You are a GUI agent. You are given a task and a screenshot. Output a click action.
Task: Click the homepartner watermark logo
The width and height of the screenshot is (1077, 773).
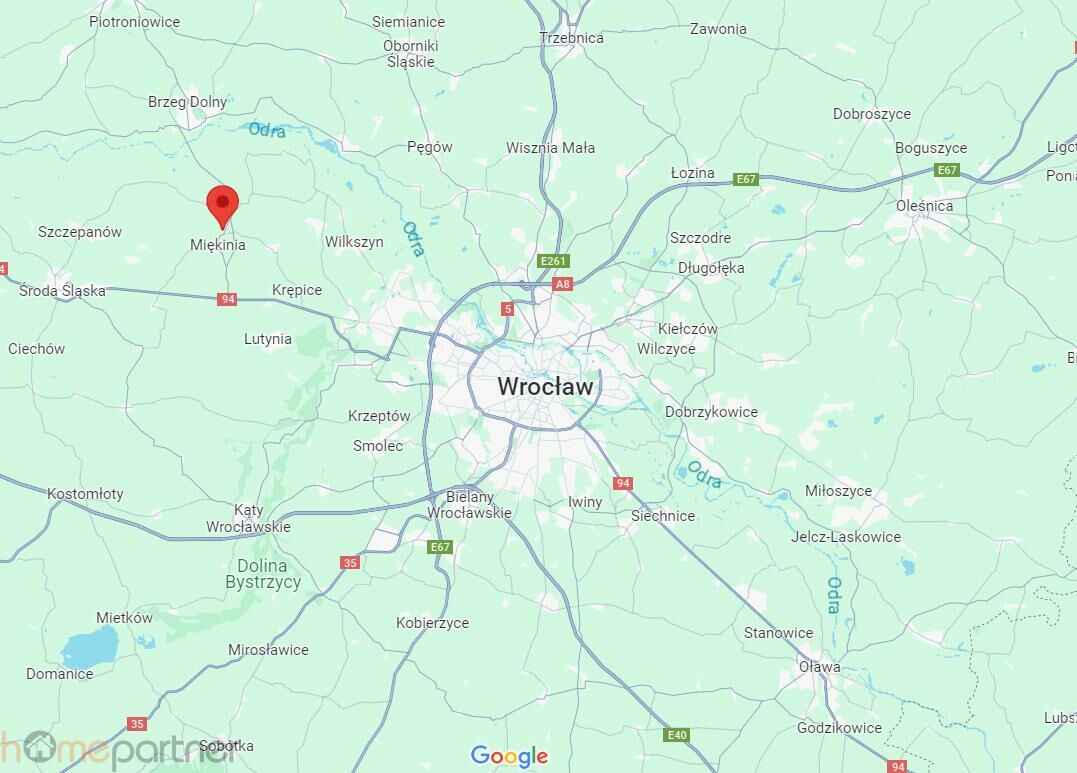(x=117, y=750)
